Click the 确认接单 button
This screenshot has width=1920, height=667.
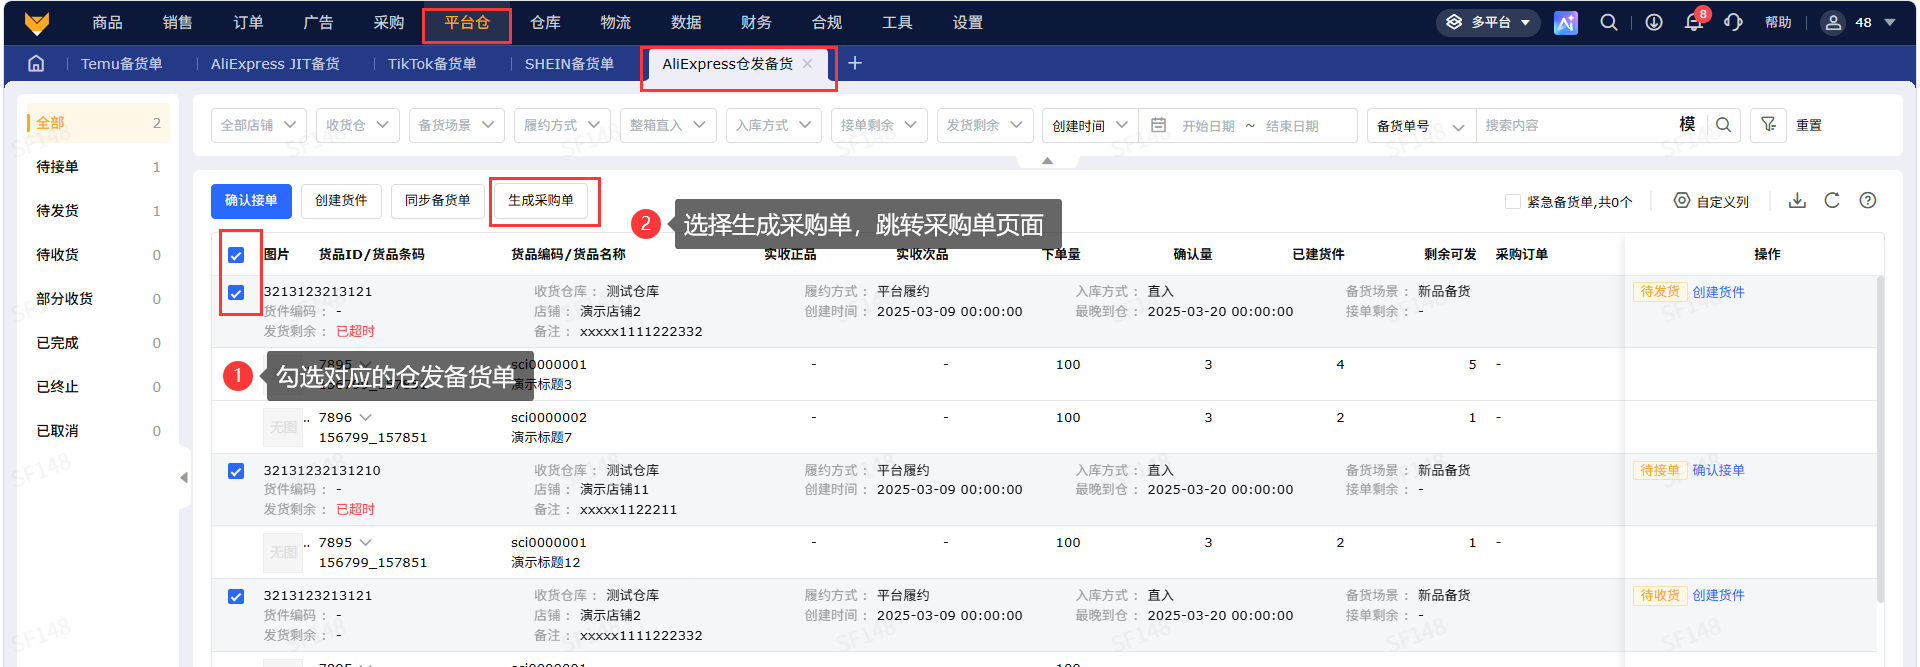[251, 201]
